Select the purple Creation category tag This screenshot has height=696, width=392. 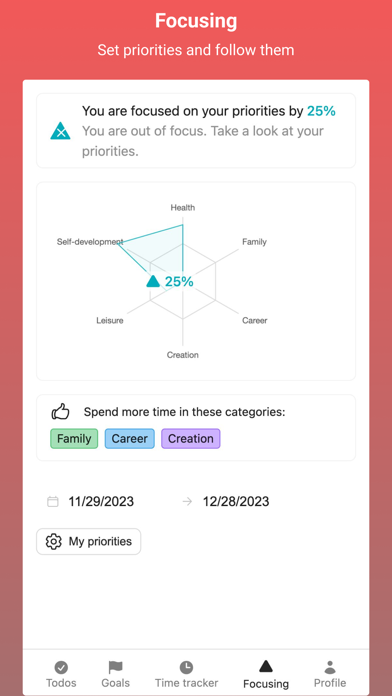point(191,439)
